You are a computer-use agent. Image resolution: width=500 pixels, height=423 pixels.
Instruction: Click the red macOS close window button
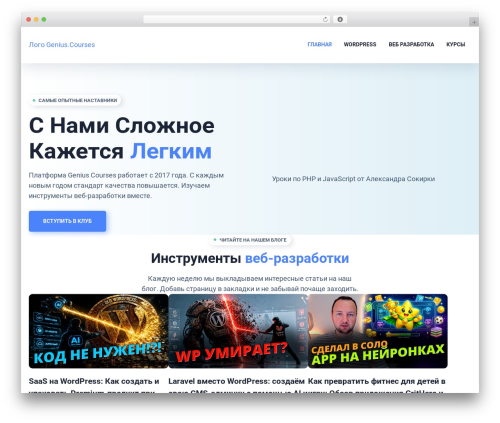(x=29, y=20)
